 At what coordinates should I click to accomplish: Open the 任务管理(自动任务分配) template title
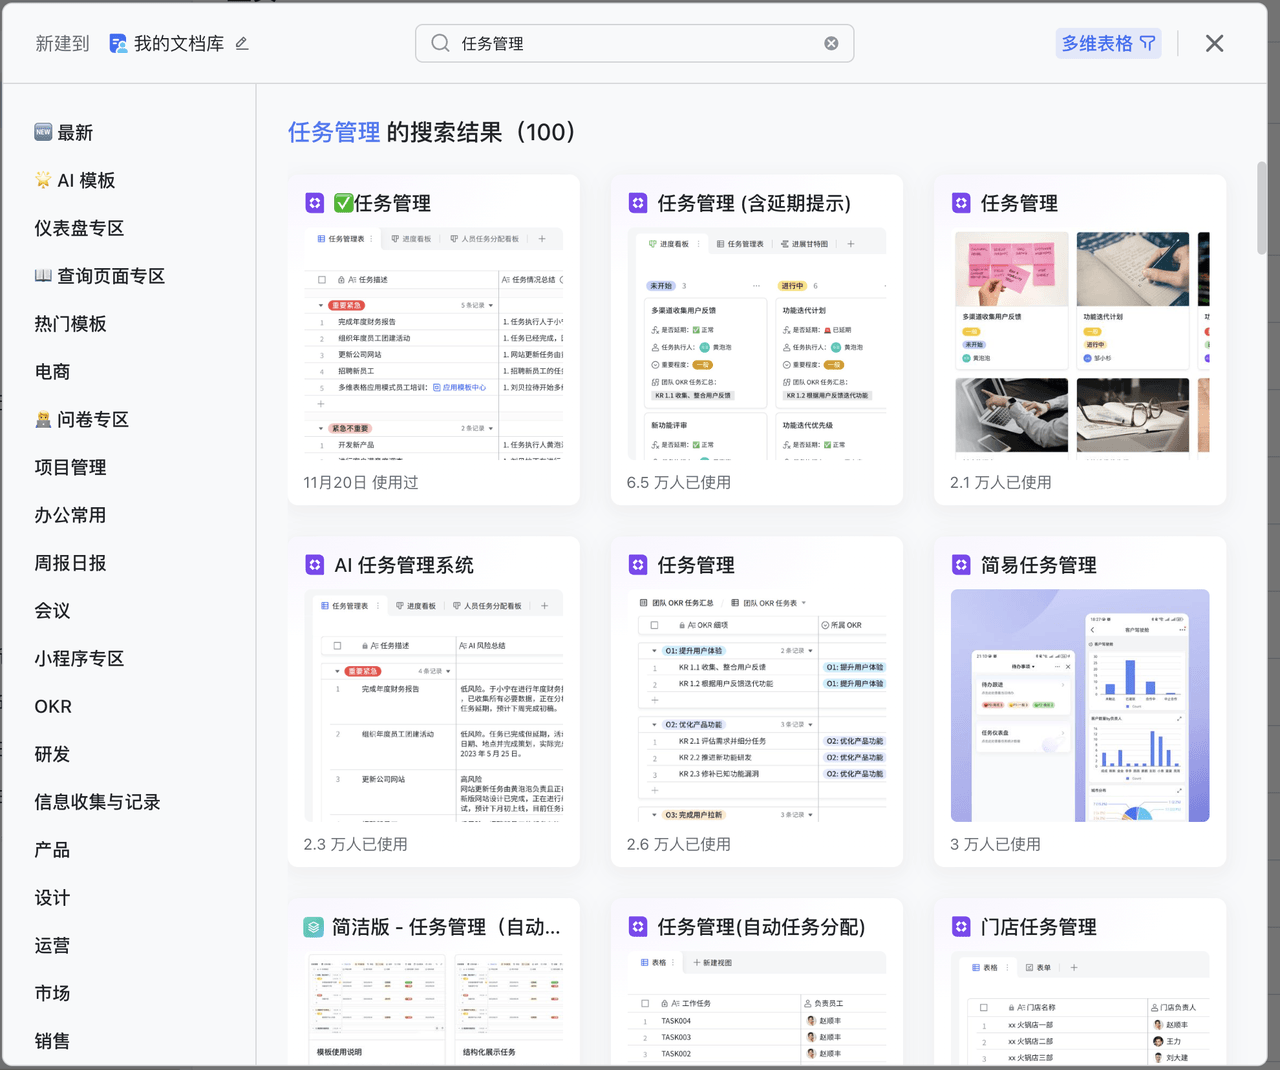760,927
